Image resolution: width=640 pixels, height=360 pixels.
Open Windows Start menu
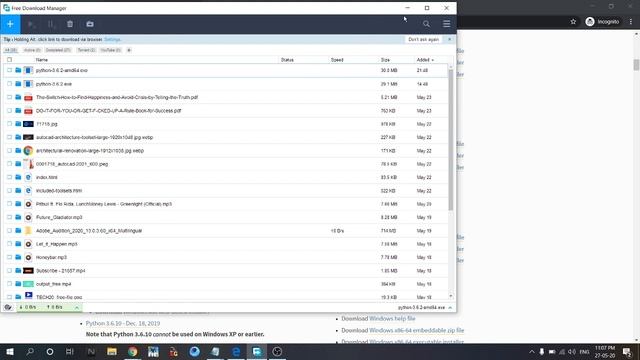point(10,351)
